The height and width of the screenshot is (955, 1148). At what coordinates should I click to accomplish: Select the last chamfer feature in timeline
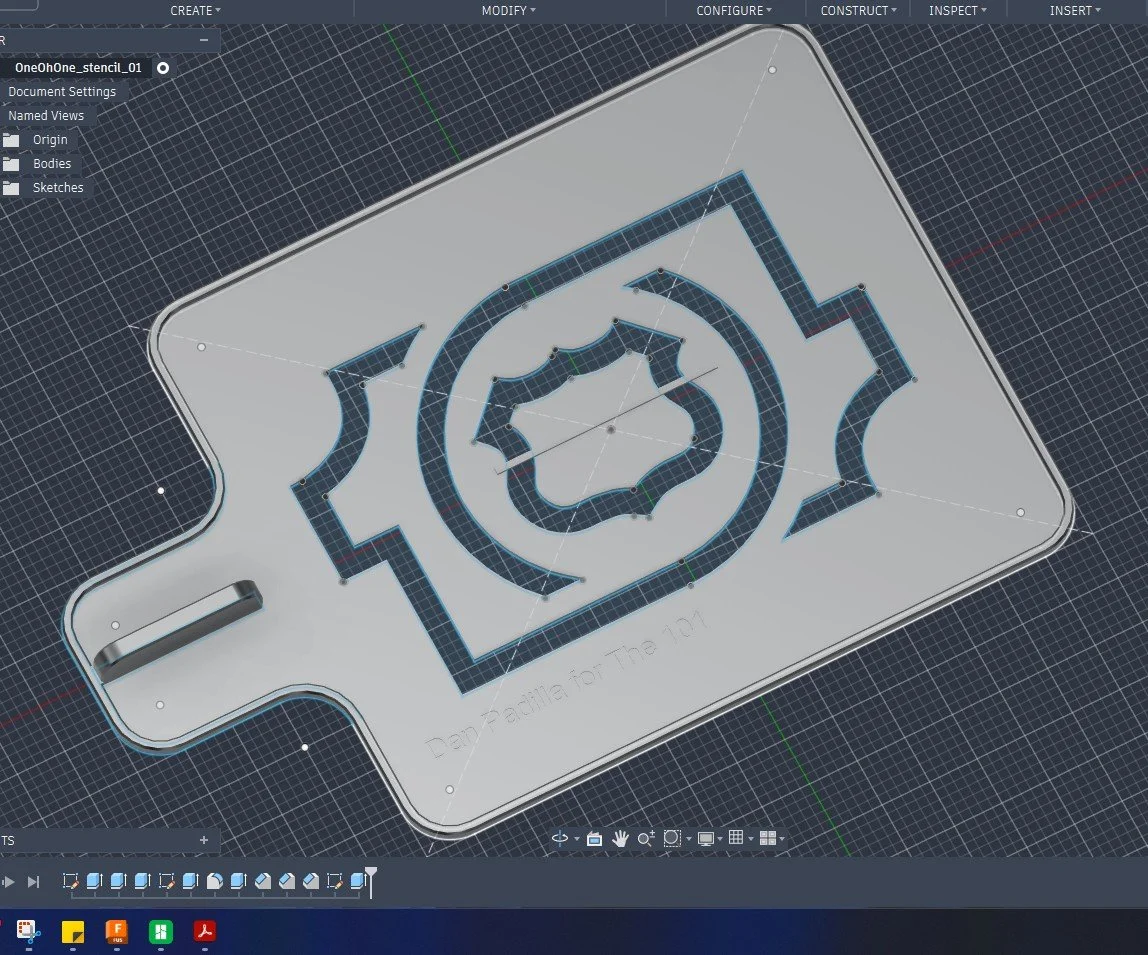(x=311, y=881)
